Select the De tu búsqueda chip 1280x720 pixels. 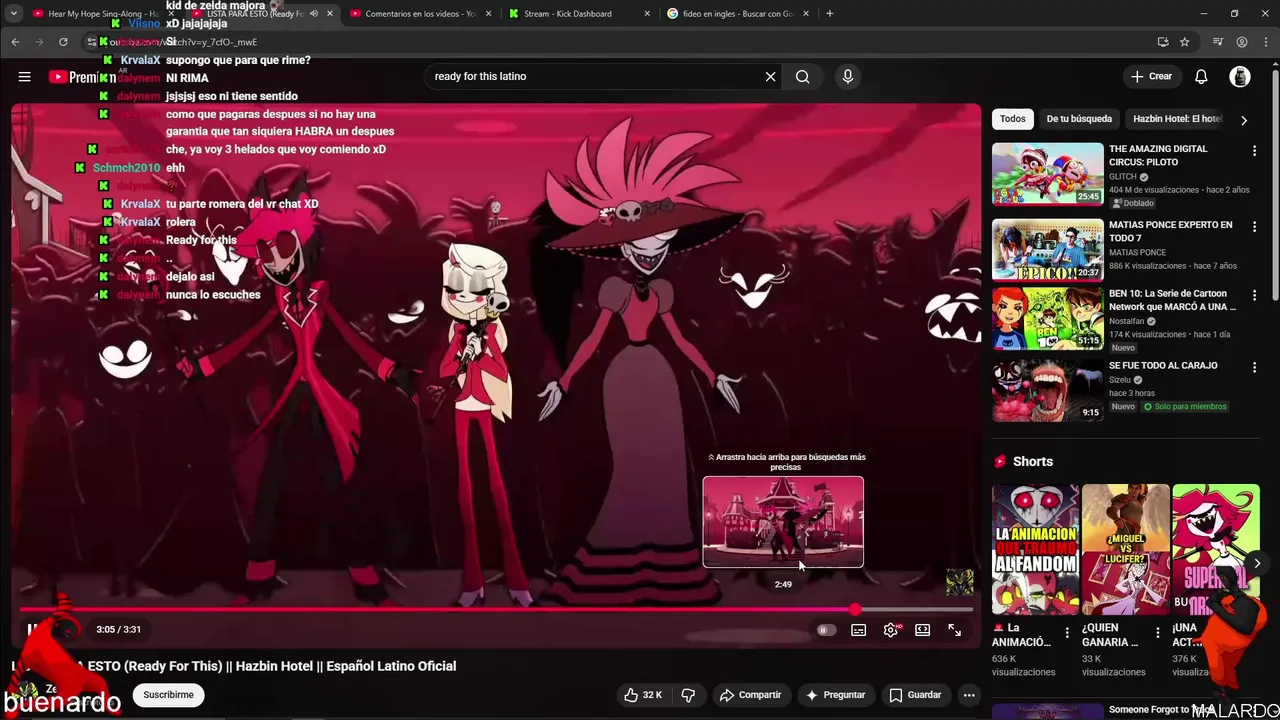pyautogui.click(x=1079, y=119)
